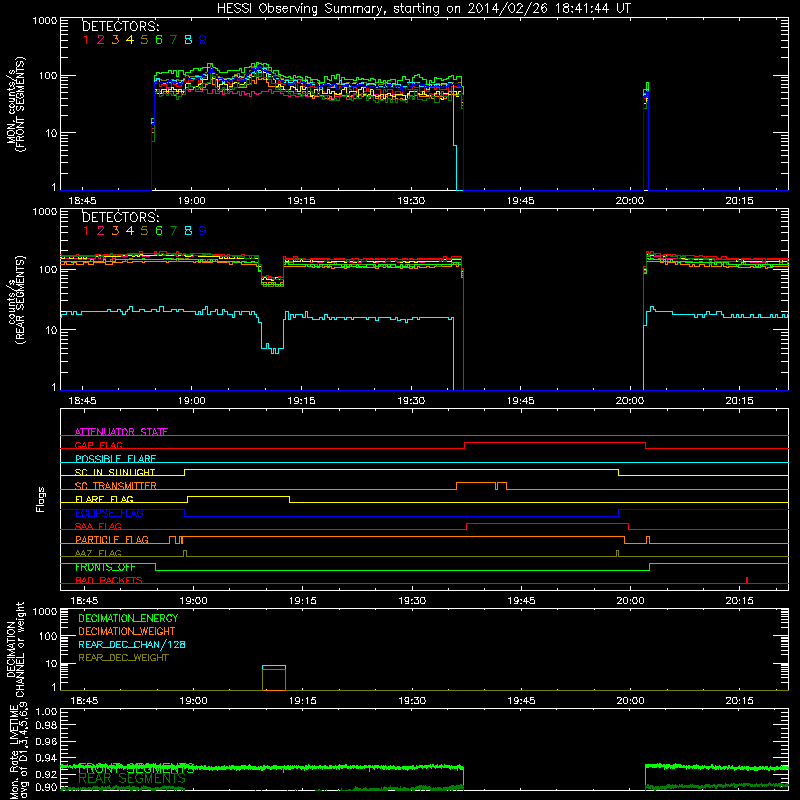The width and height of the screenshot is (800, 800).
Task: Click the 19:45 tick under the Flags plot
Action: [521, 601]
